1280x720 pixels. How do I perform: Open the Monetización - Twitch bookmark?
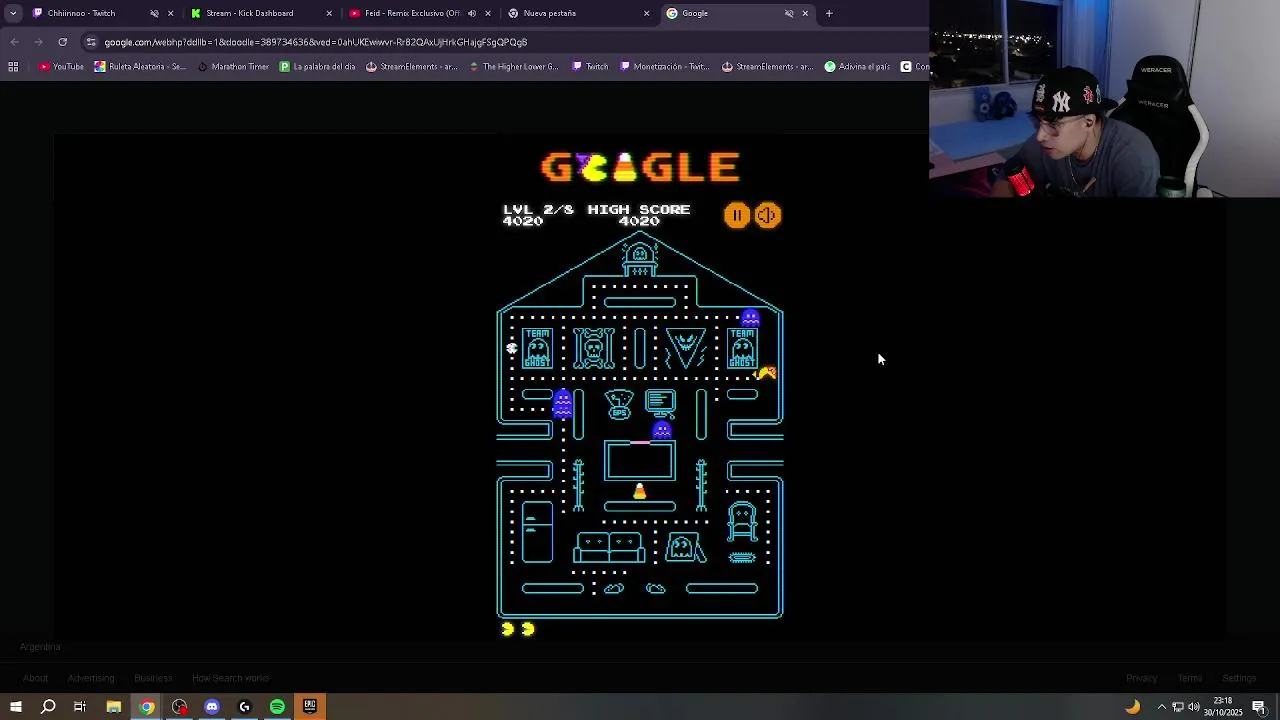pos(664,67)
